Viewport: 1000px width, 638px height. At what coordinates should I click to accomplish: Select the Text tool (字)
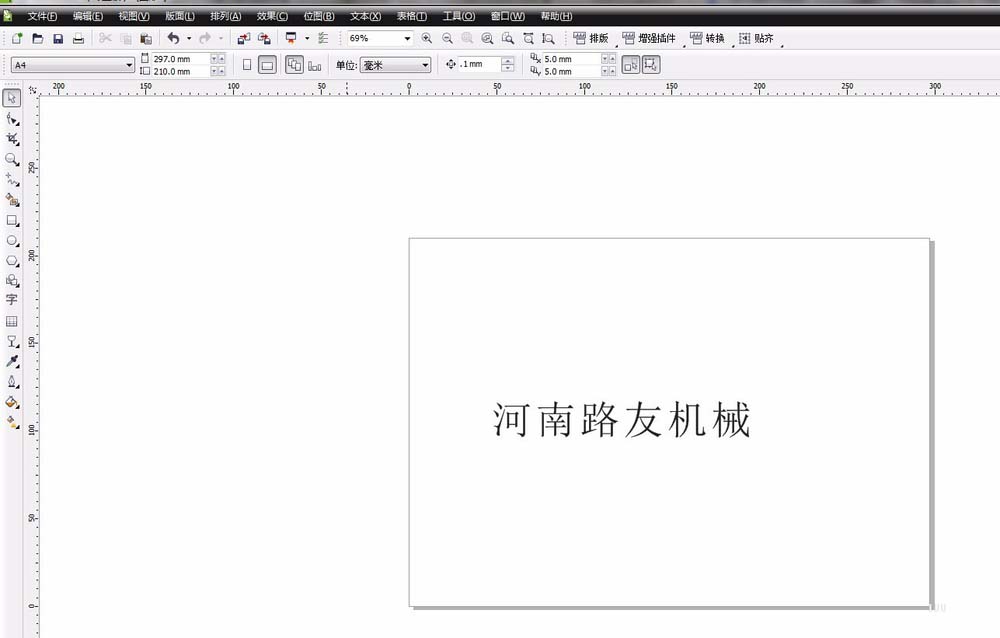11,299
